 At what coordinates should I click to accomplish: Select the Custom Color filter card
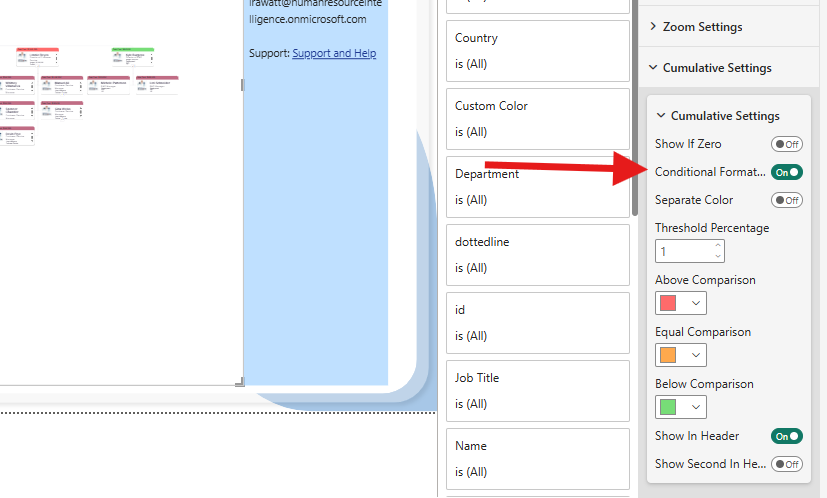click(x=537, y=119)
